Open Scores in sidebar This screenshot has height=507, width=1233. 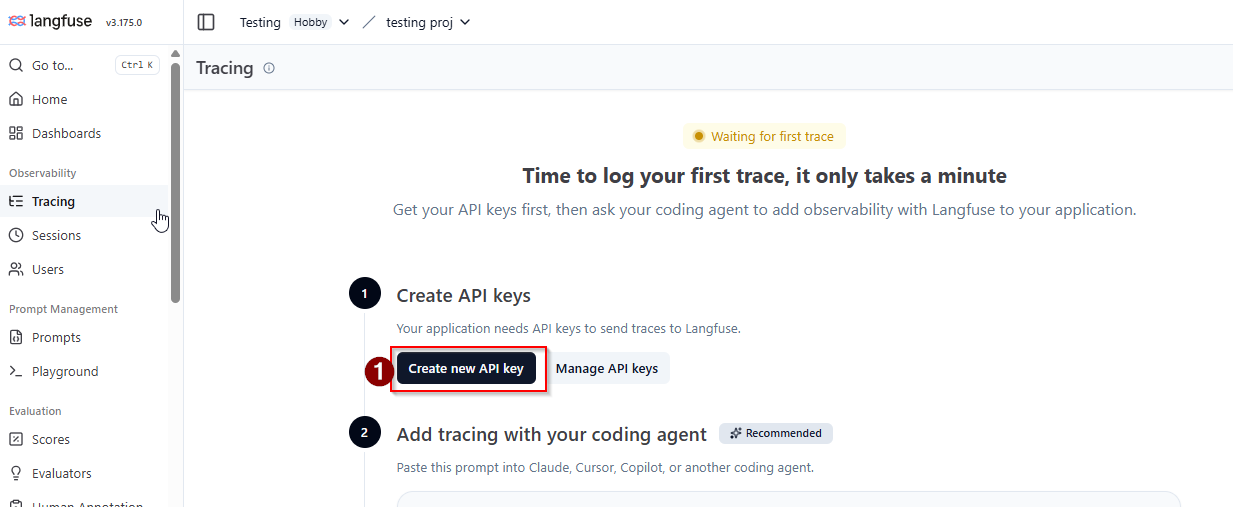tap(84, 439)
